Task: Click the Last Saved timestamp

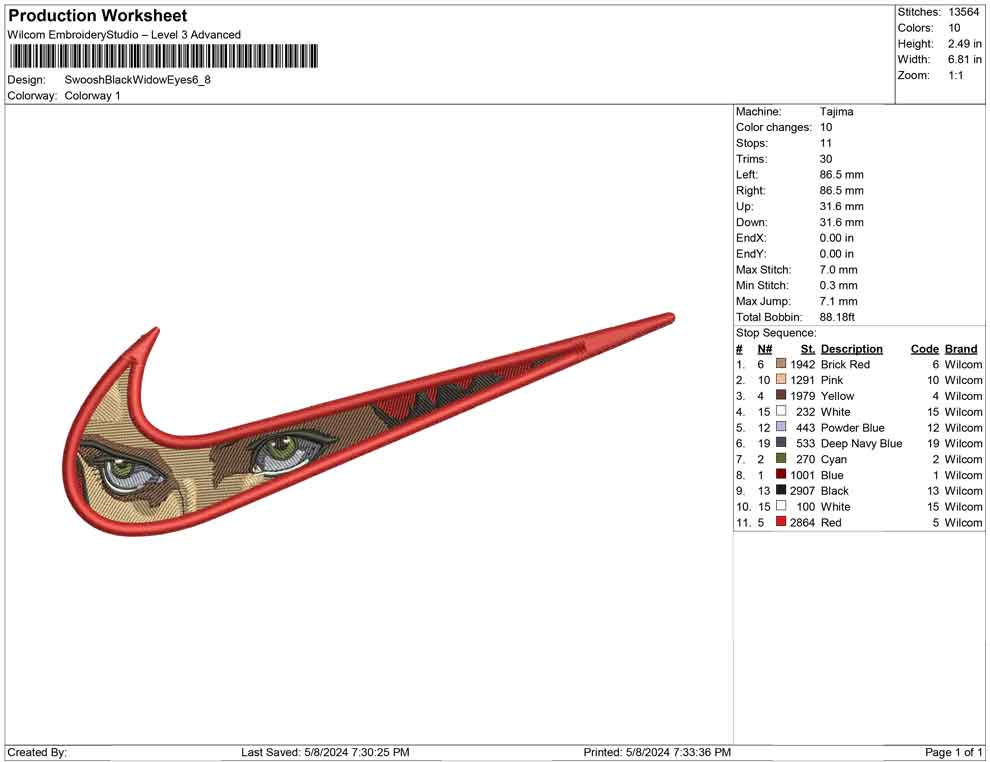Action: [325, 752]
